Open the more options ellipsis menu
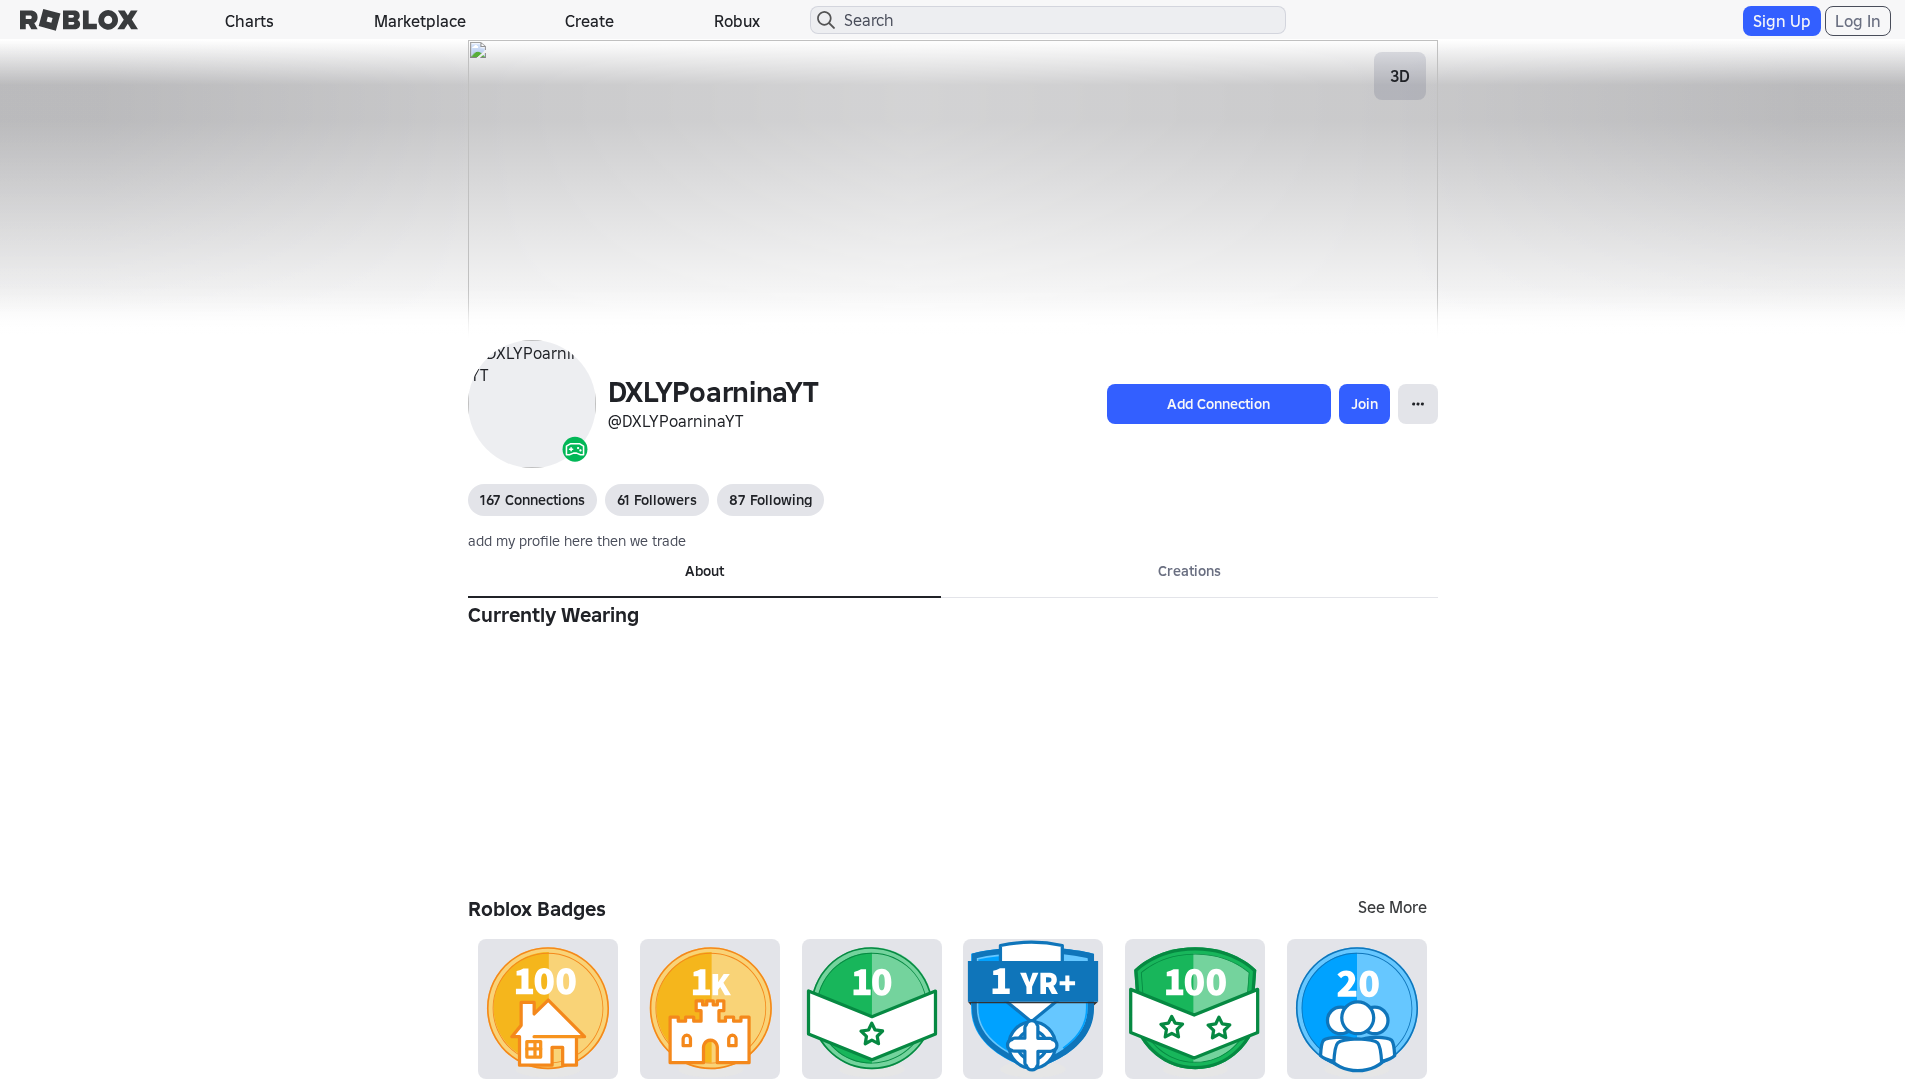The width and height of the screenshot is (1920, 1080). click(x=1417, y=404)
